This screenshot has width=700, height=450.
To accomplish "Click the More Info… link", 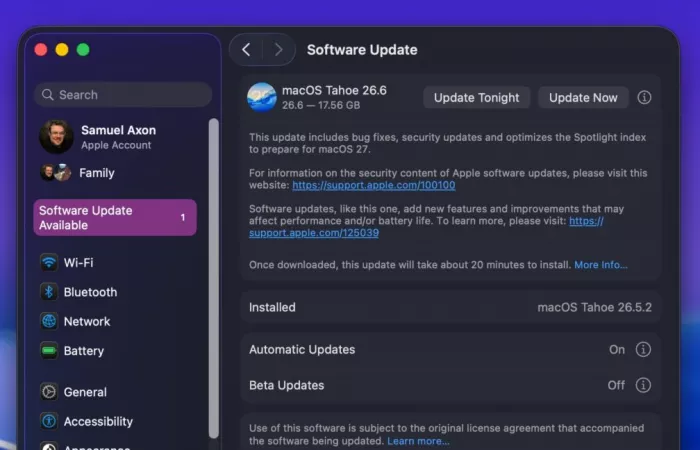I will (x=600, y=265).
